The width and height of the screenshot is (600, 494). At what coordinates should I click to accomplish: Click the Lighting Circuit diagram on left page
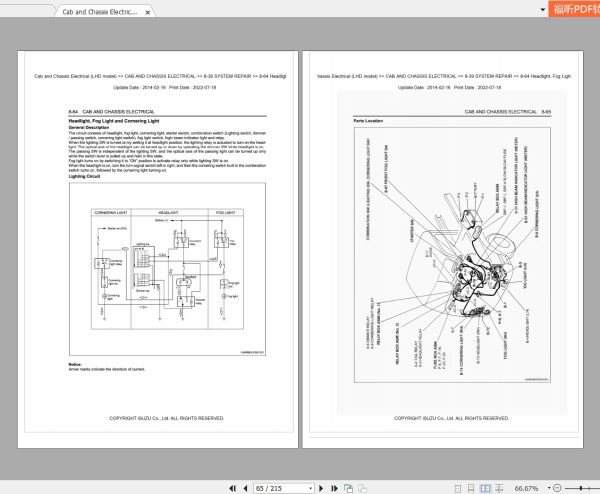(x=167, y=269)
